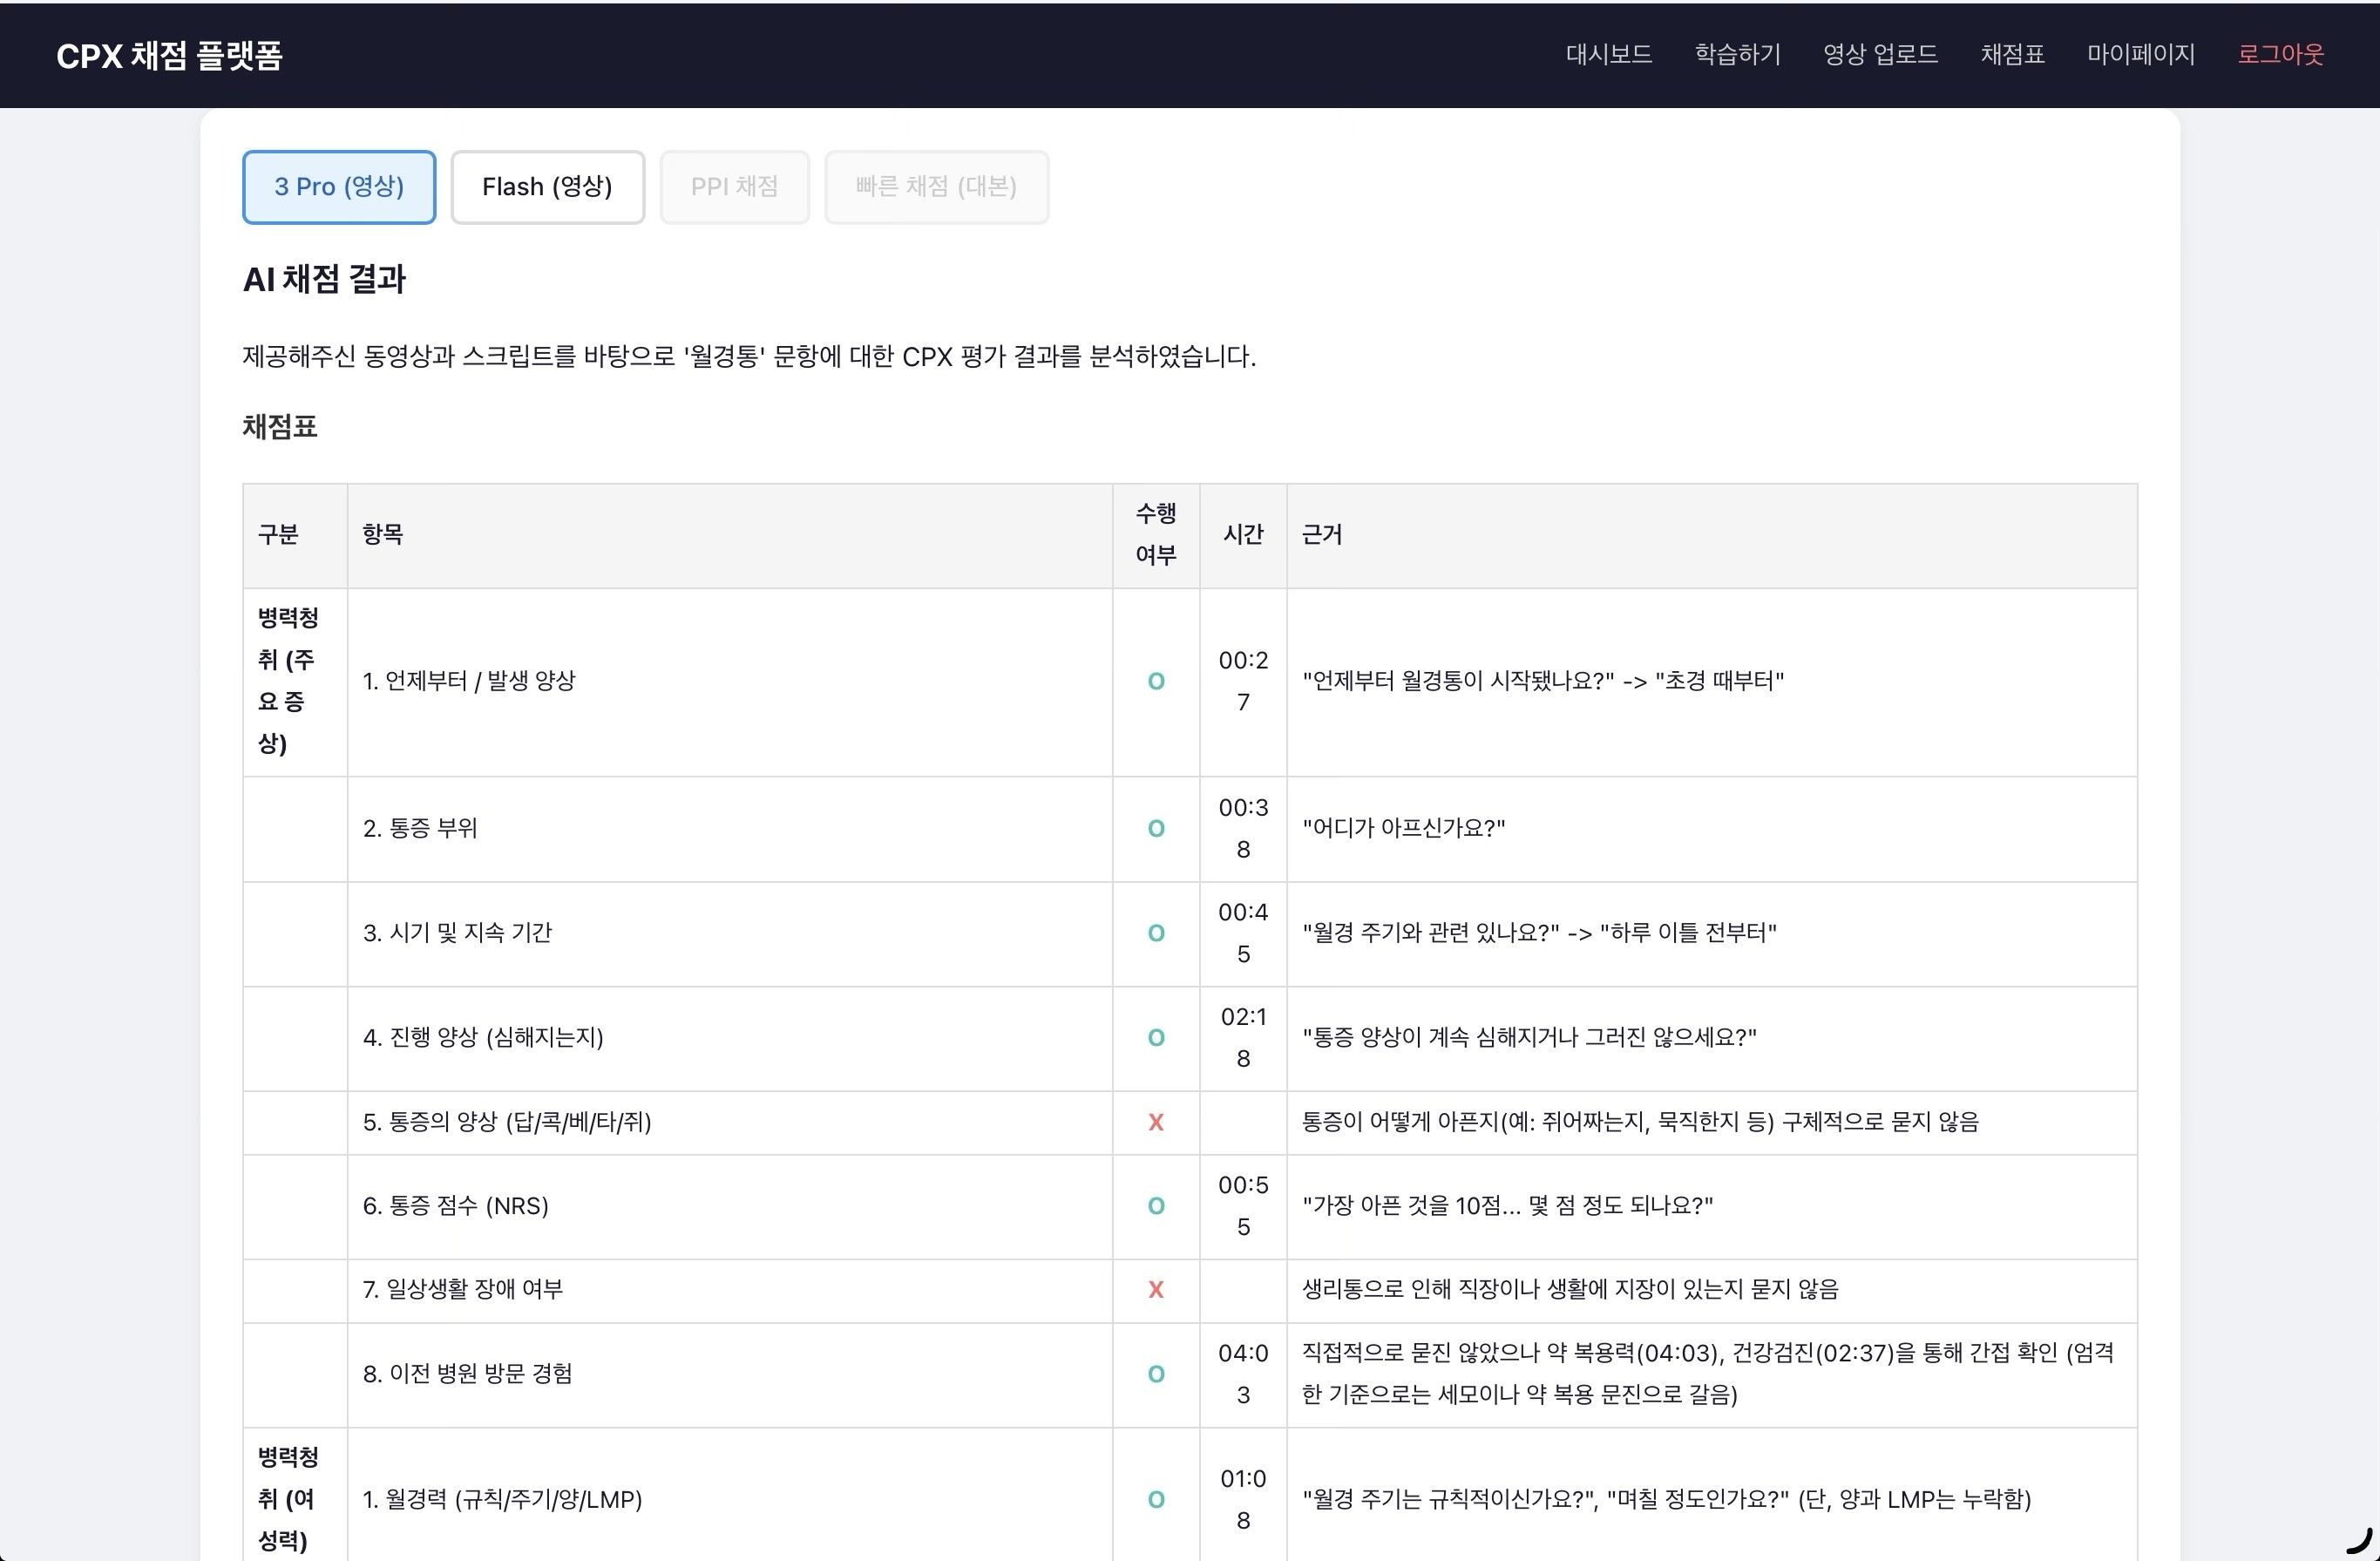Select the 3 Pro (영상) tab

tap(339, 187)
